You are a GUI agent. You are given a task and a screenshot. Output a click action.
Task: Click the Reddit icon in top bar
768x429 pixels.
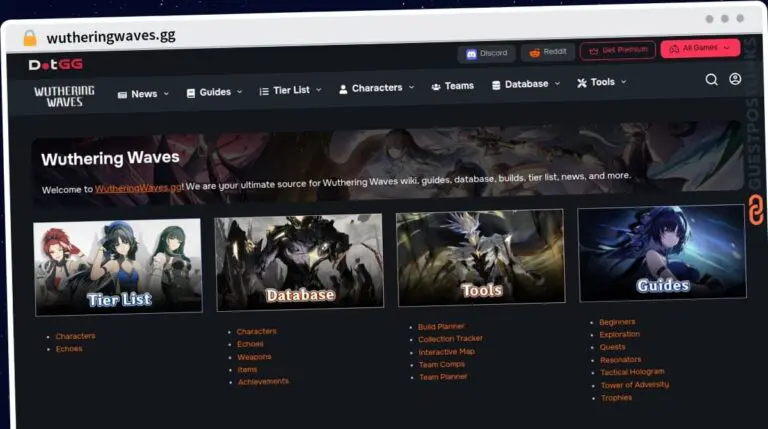[534, 52]
